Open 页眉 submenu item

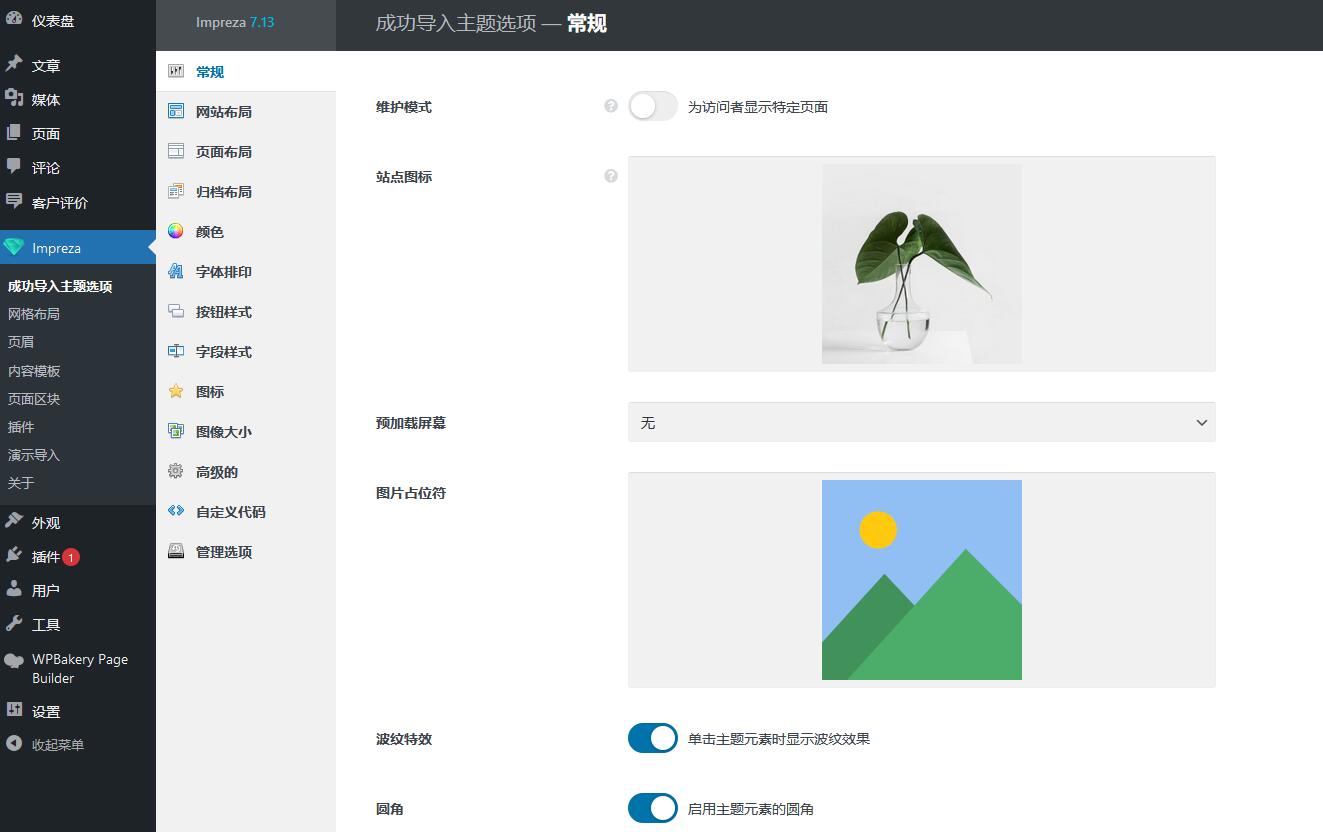coord(21,342)
